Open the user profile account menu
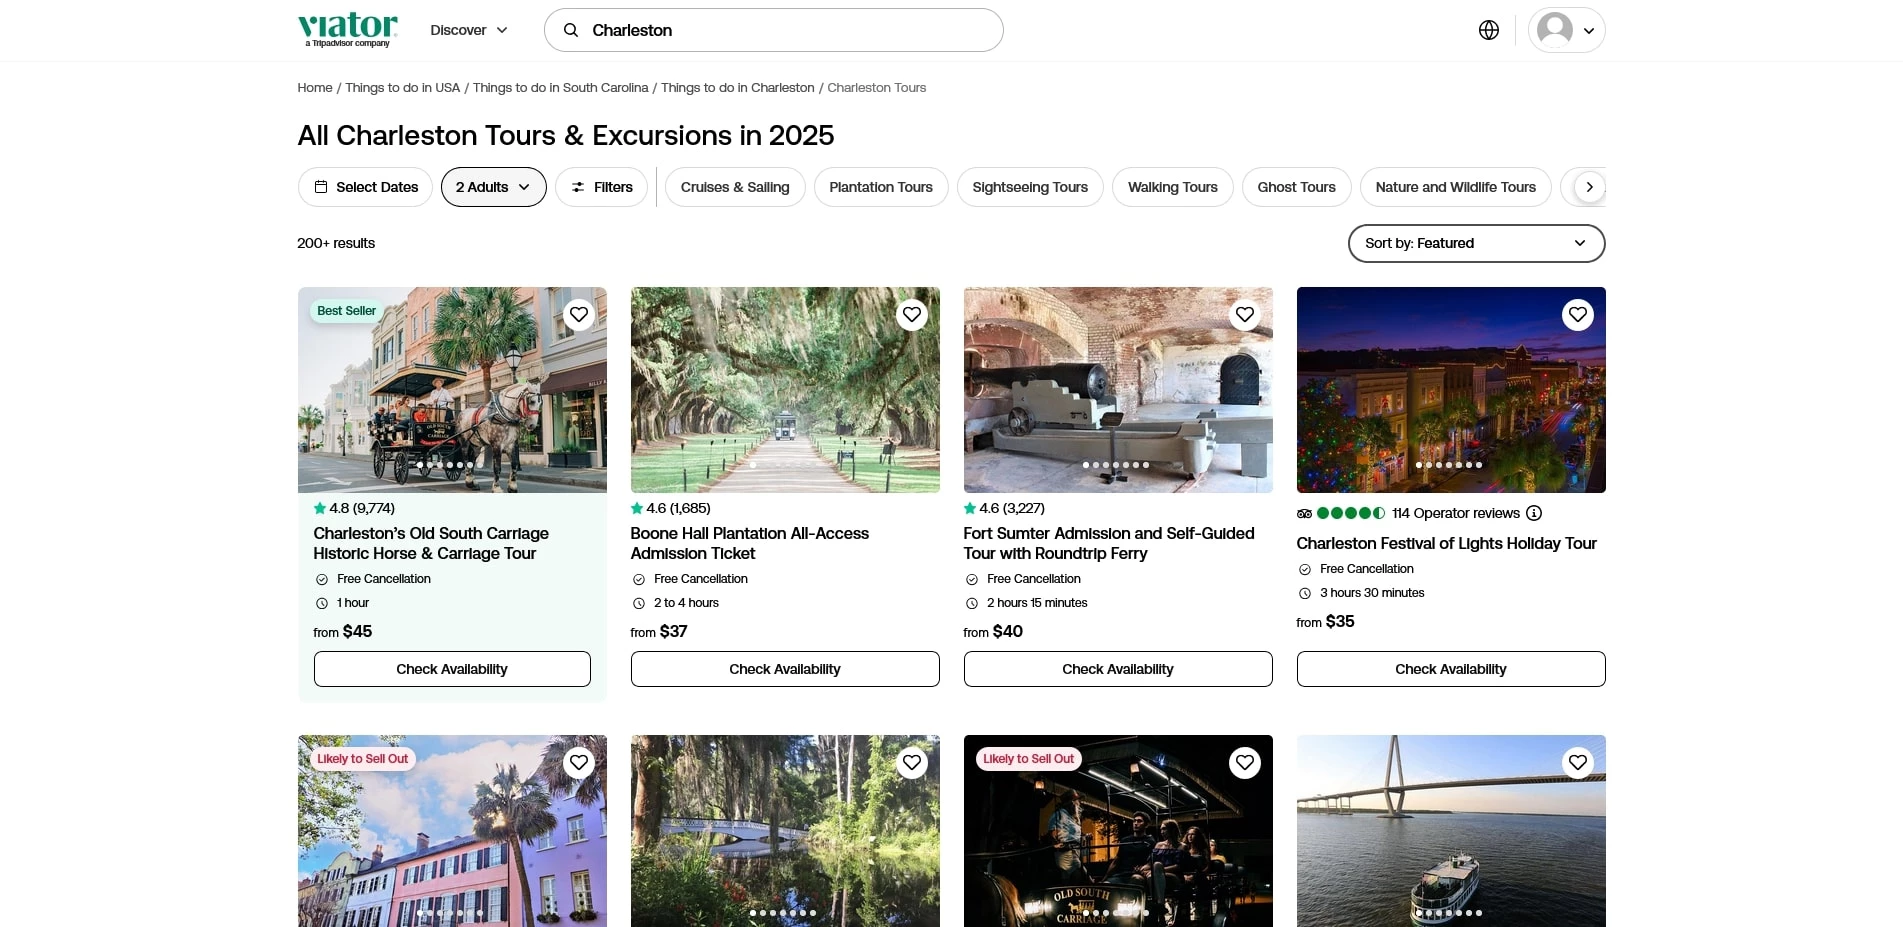 1566,30
